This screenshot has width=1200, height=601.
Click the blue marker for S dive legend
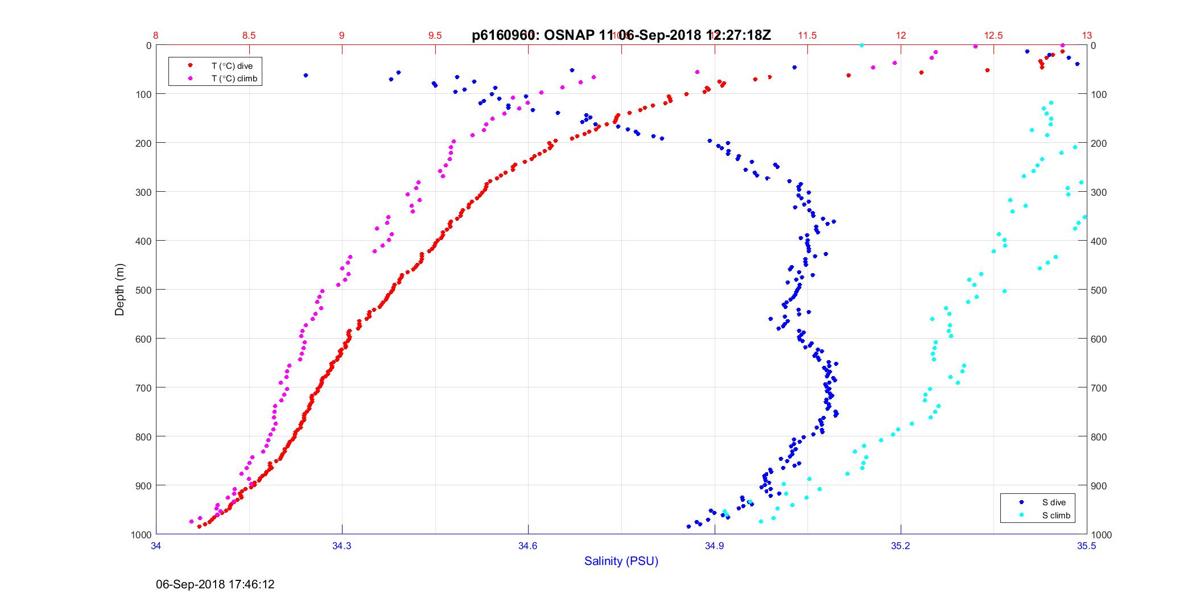click(1020, 503)
